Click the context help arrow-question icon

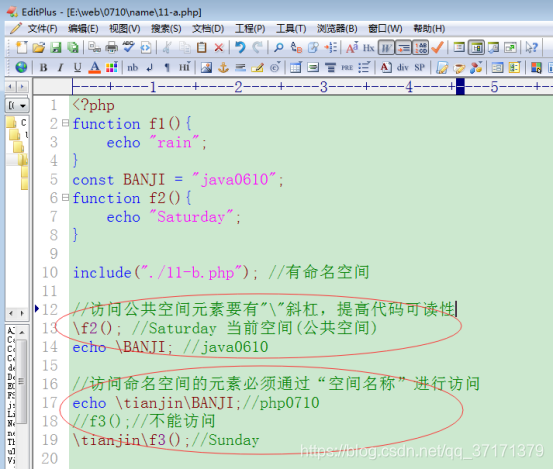pos(532,47)
